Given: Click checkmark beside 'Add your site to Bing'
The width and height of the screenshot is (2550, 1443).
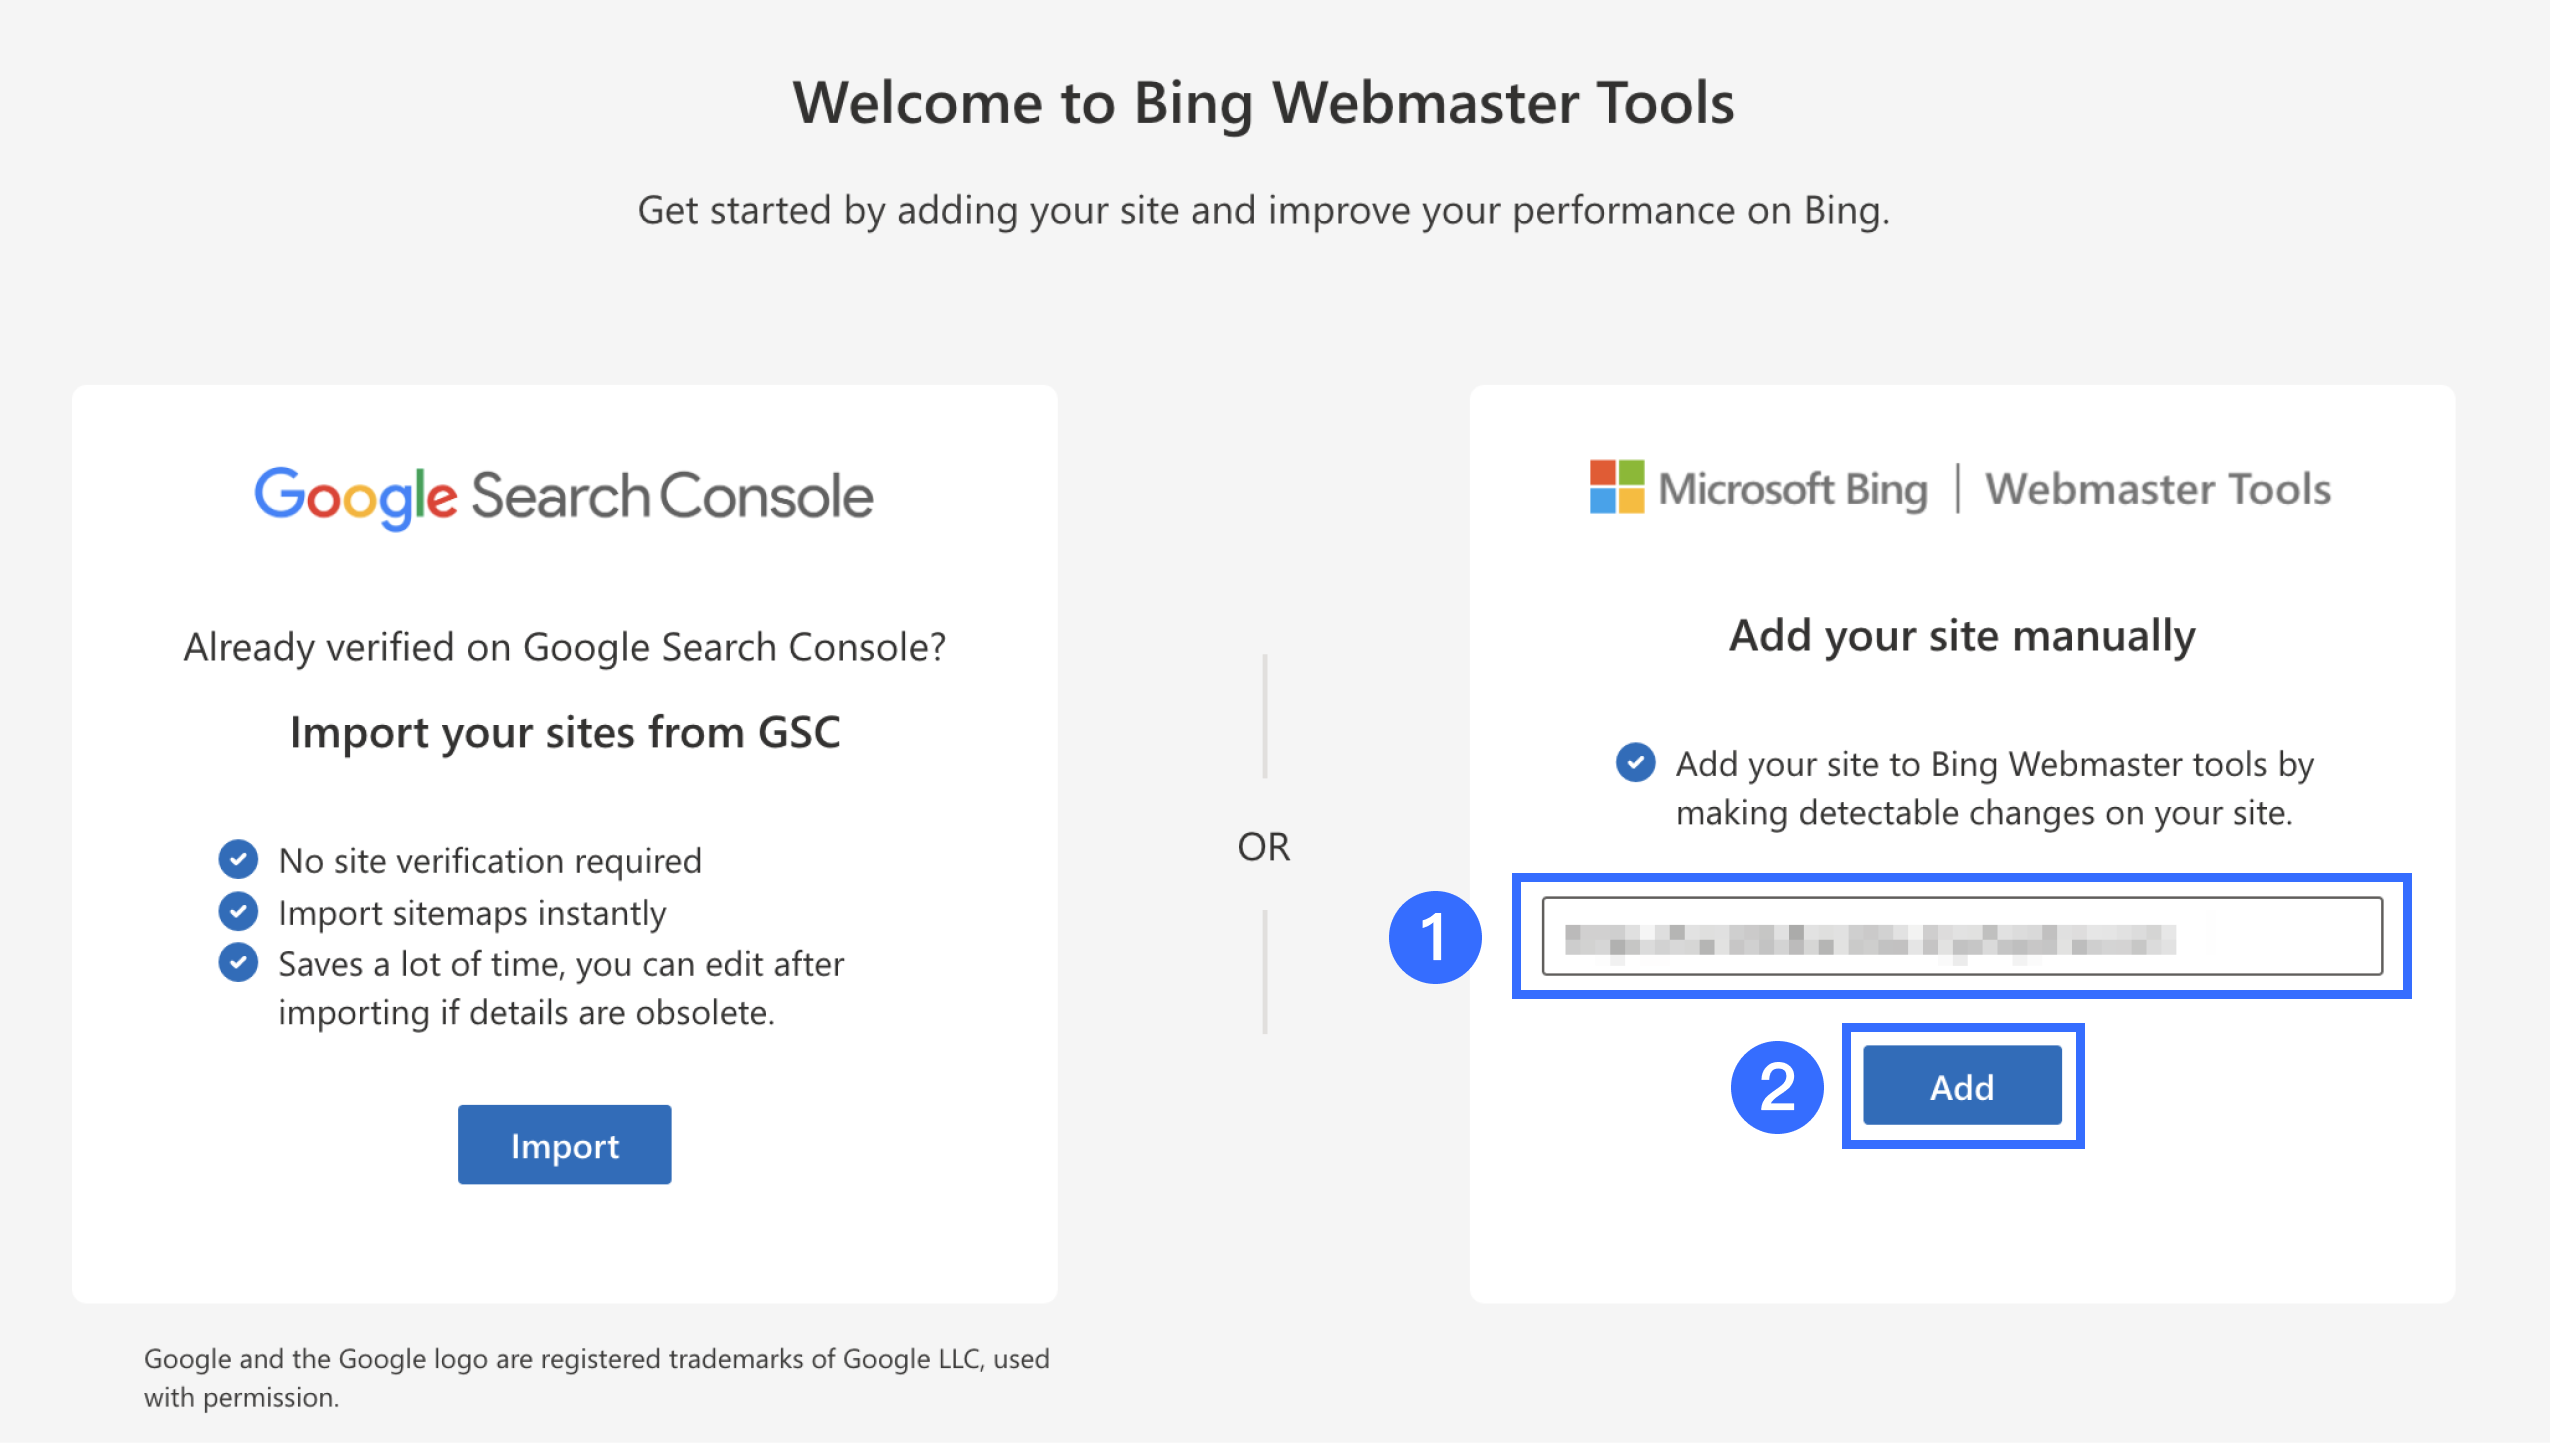Looking at the screenshot, I should tap(1635, 762).
